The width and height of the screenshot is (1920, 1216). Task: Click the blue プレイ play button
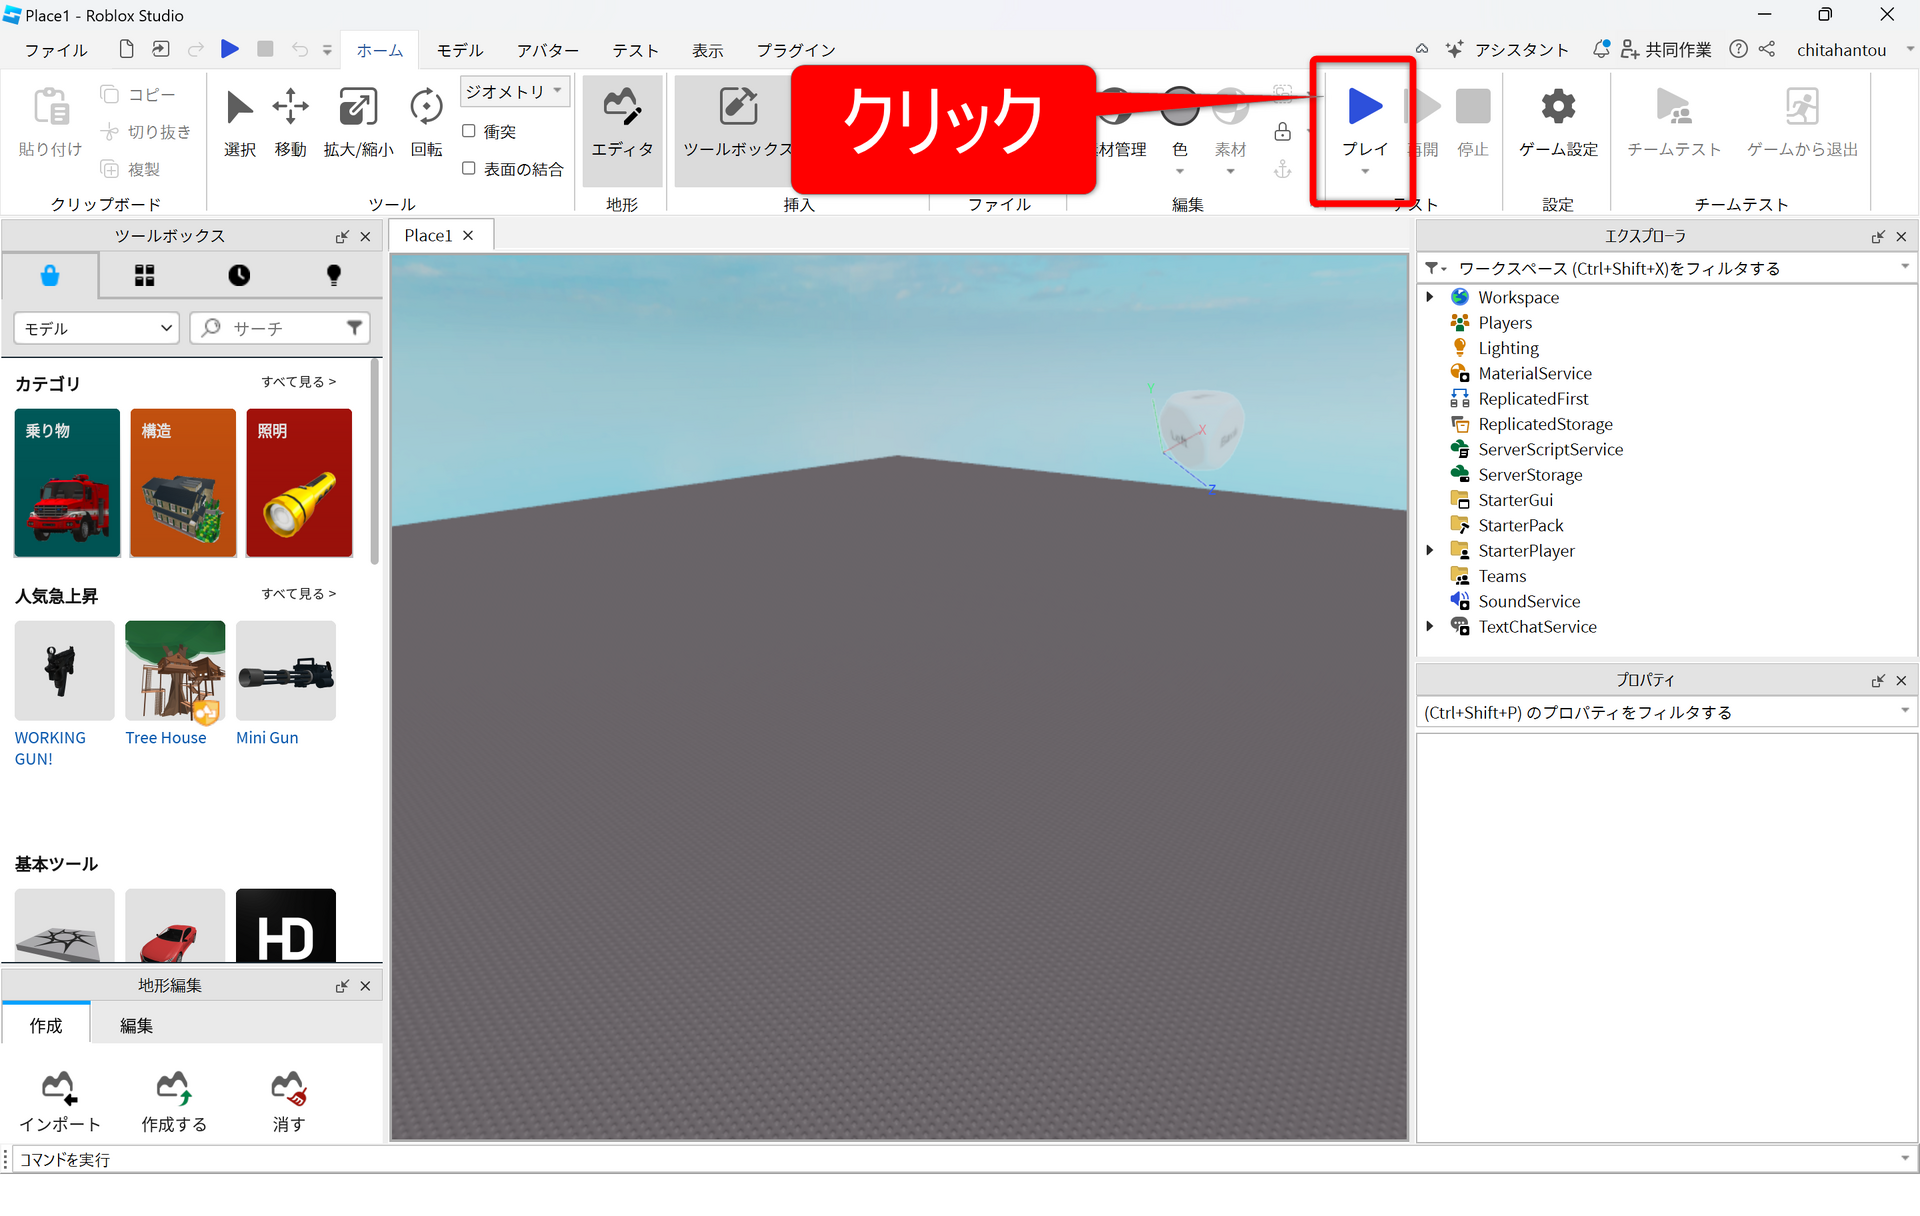1364,108
